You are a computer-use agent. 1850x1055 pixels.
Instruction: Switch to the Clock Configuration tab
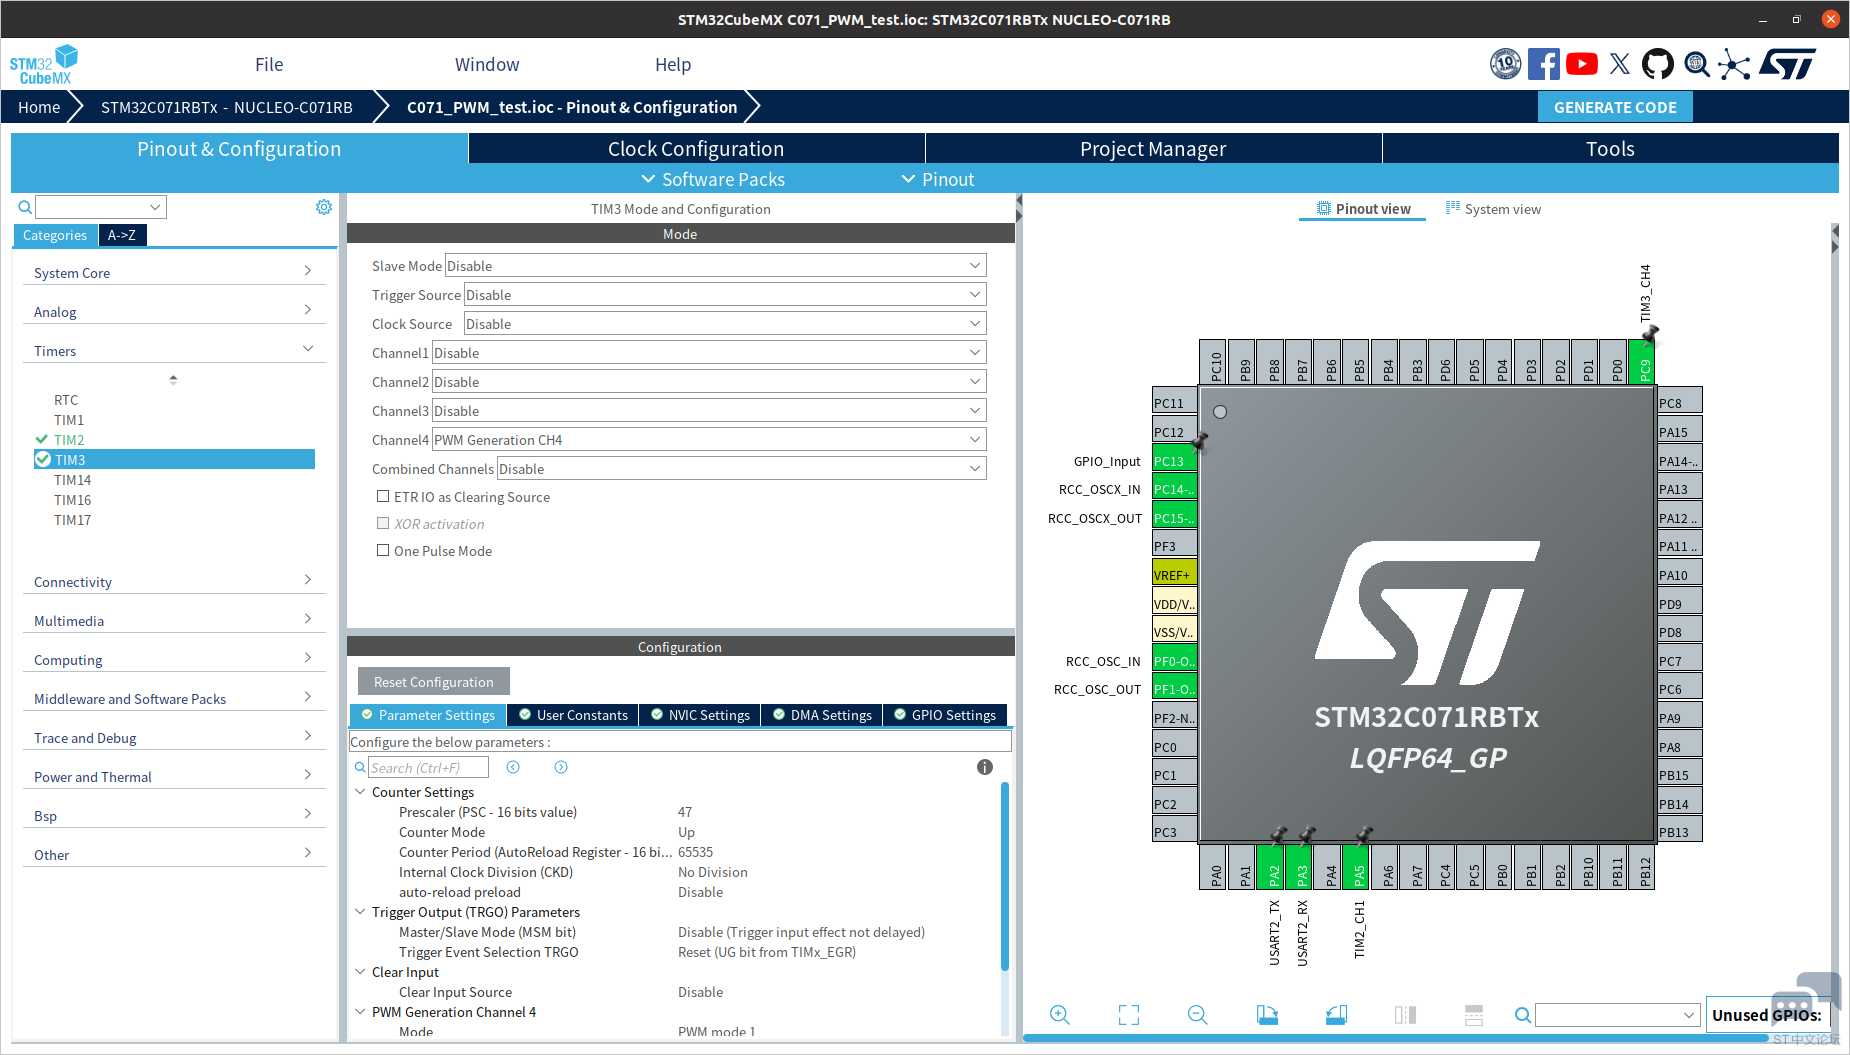pyautogui.click(x=696, y=148)
